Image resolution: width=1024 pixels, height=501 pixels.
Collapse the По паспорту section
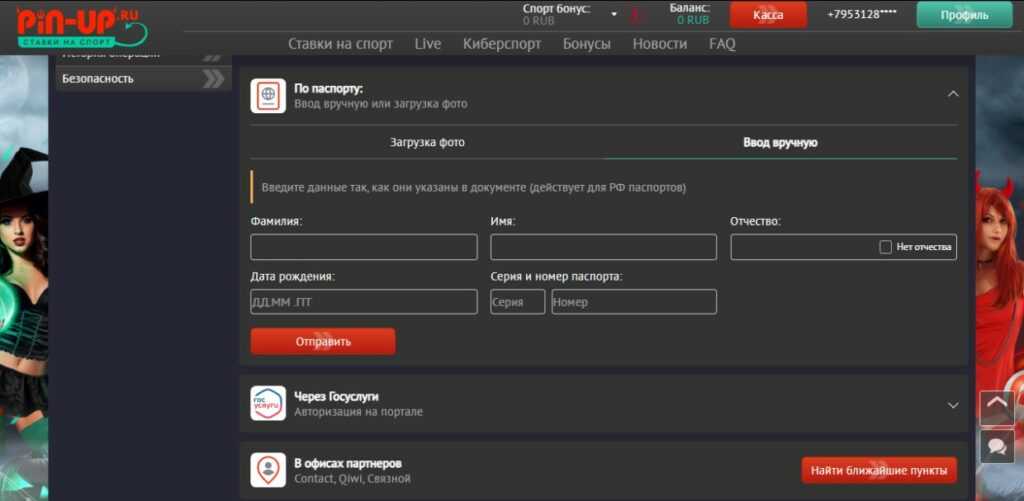pyautogui.click(x=953, y=94)
